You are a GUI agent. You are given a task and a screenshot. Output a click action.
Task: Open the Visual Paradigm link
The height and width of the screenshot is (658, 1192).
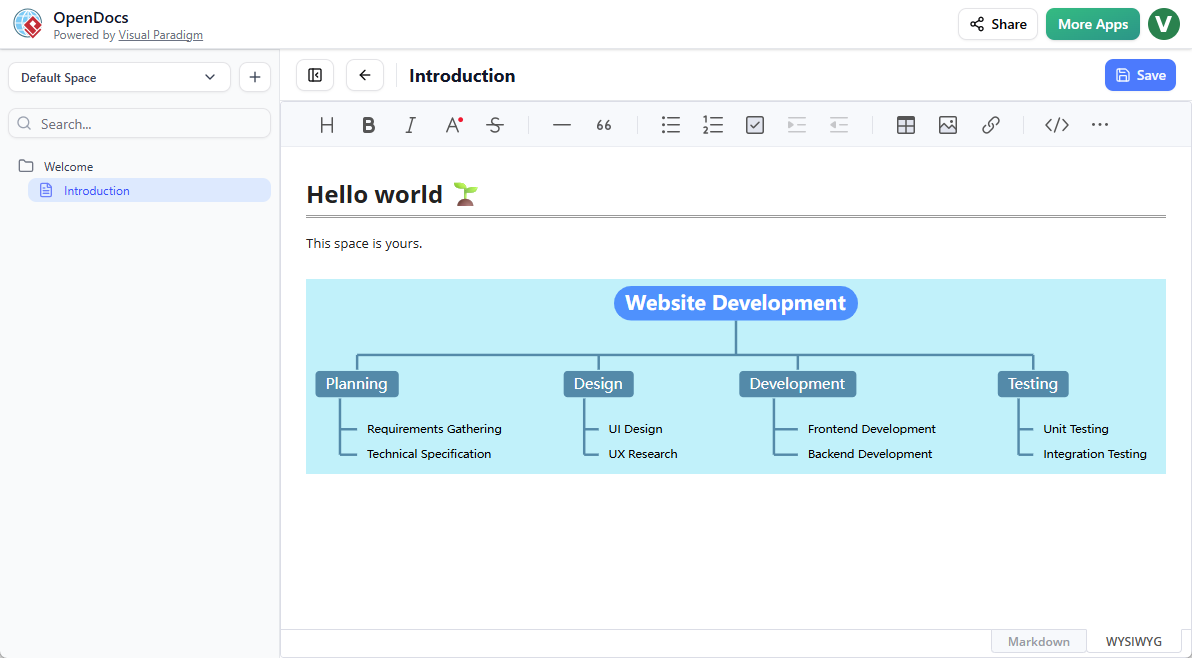click(160, 34)
